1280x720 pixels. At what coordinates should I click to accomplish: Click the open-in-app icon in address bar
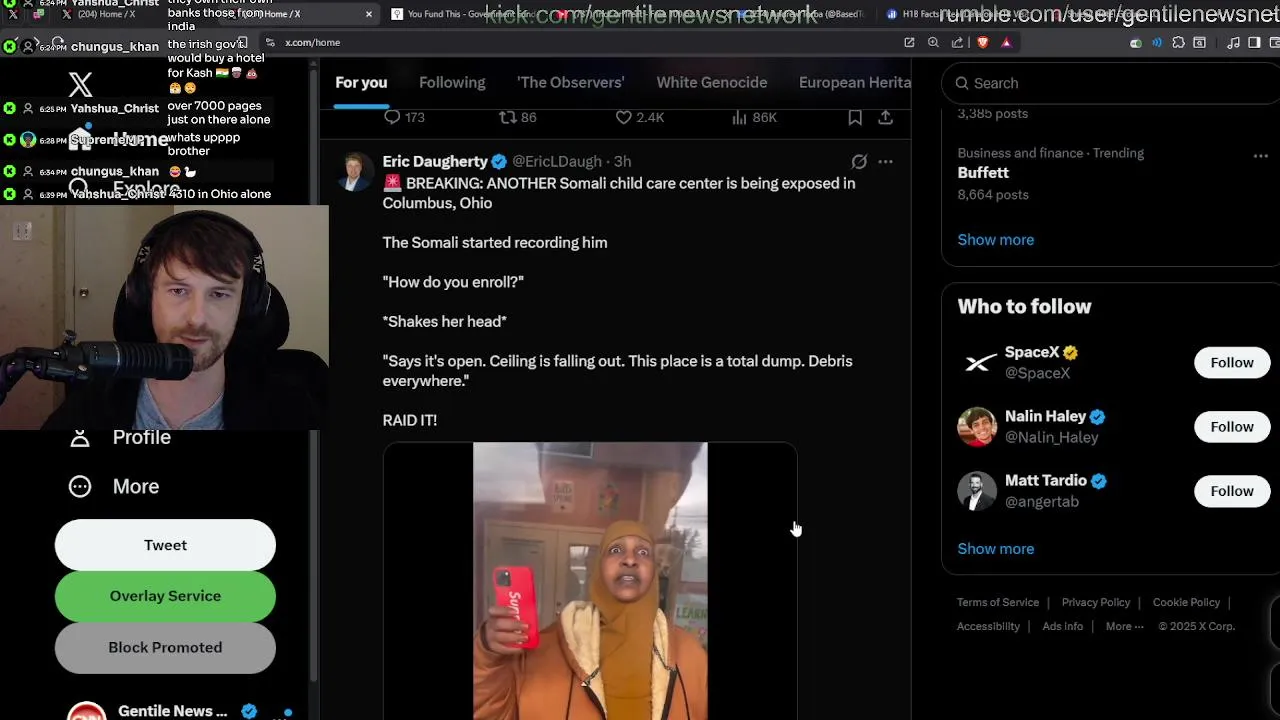pyautogui.click(x=909, y=42)
